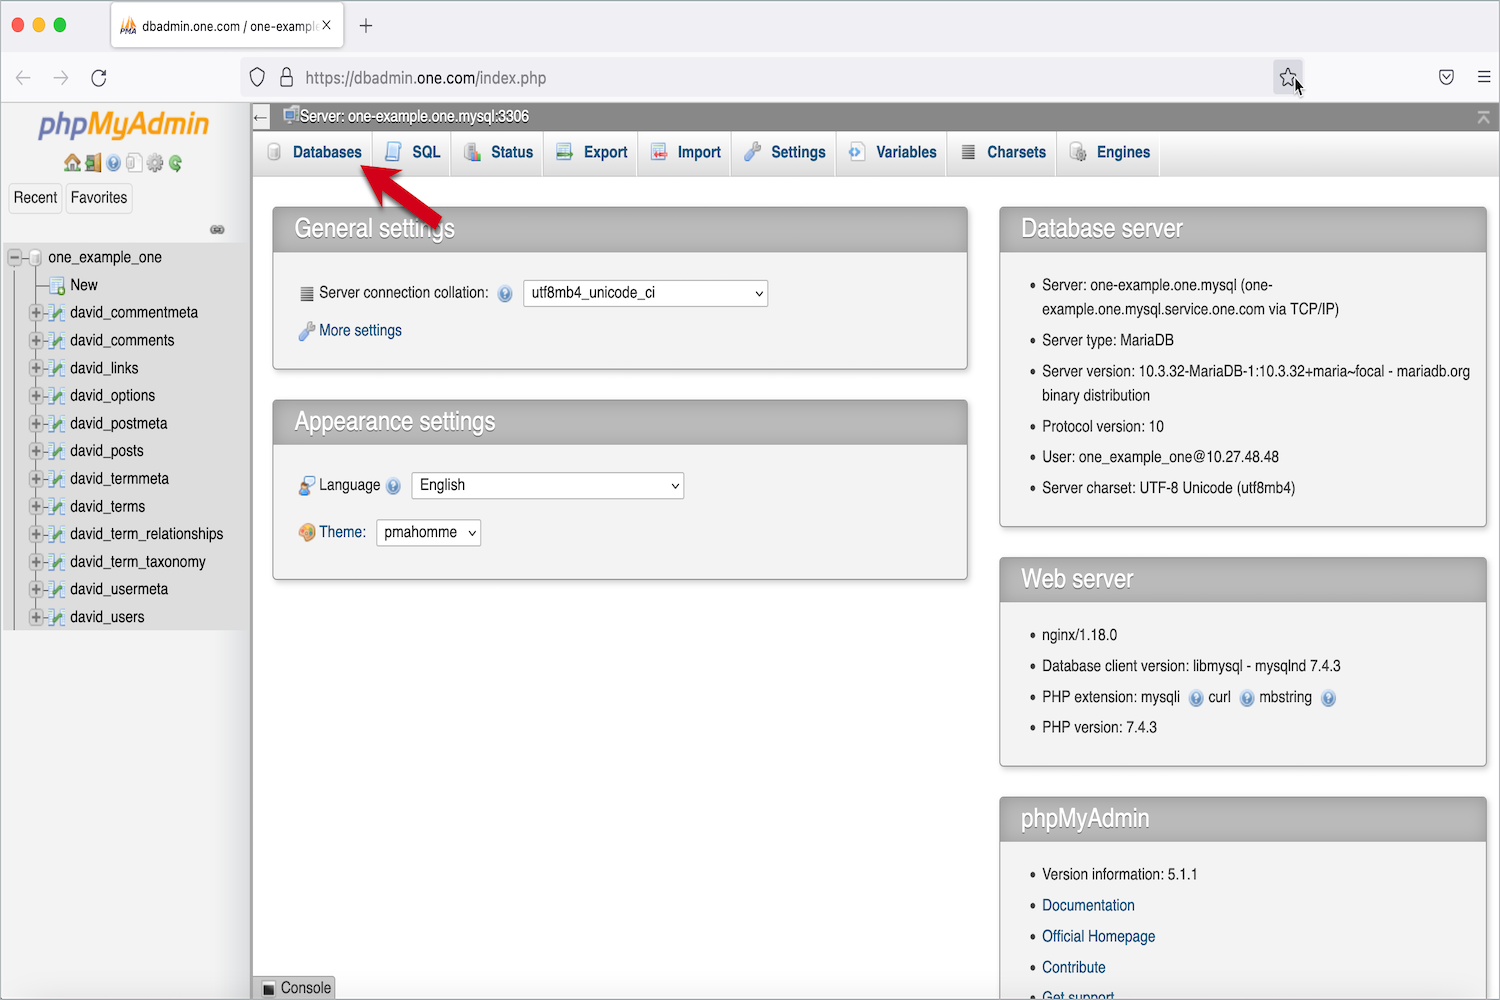This screenshot has height=1000, width=1500.
Task: Open the Engines tab
Action: click(x=1110, y=153)
